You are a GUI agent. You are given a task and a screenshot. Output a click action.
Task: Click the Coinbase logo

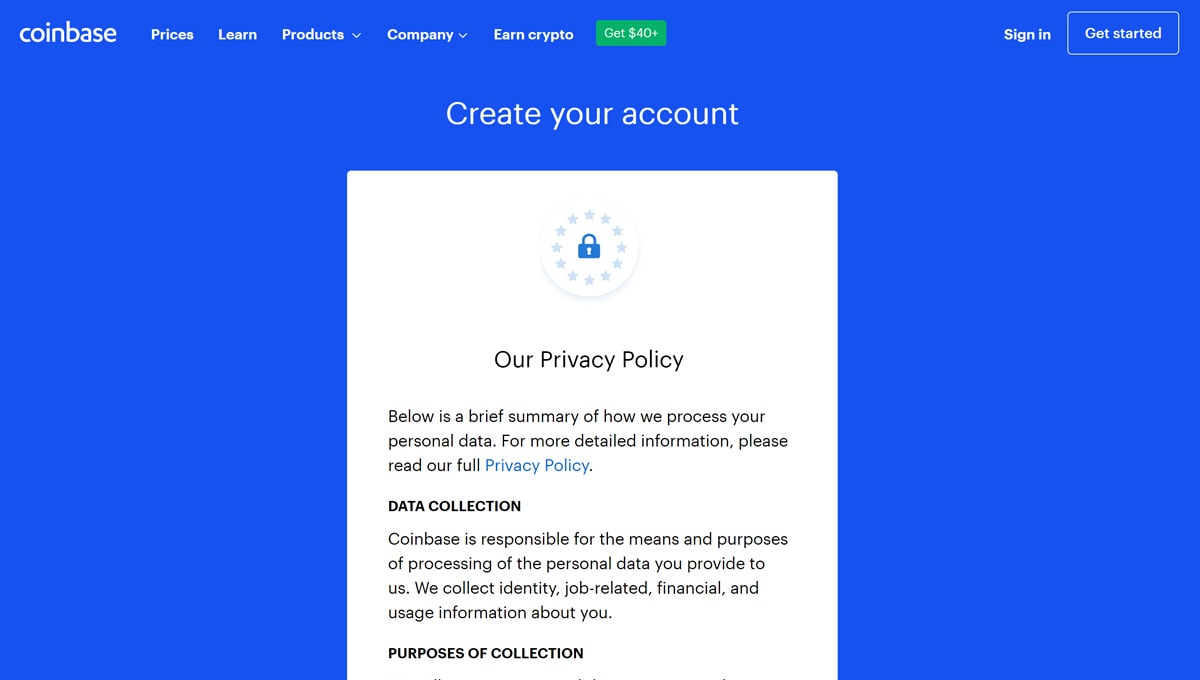pyautogui.click(x=68, y=33)
